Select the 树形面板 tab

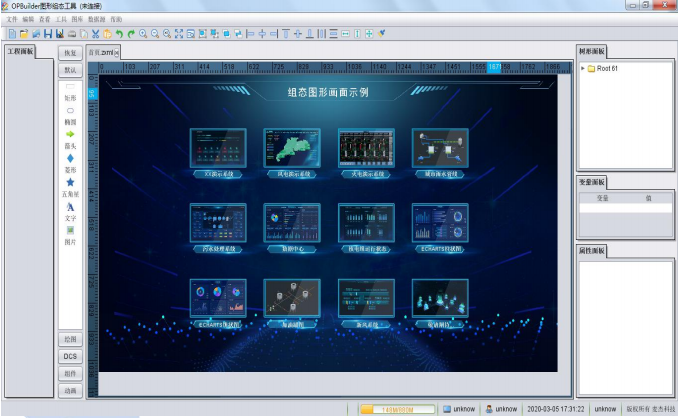coord(592,51)
